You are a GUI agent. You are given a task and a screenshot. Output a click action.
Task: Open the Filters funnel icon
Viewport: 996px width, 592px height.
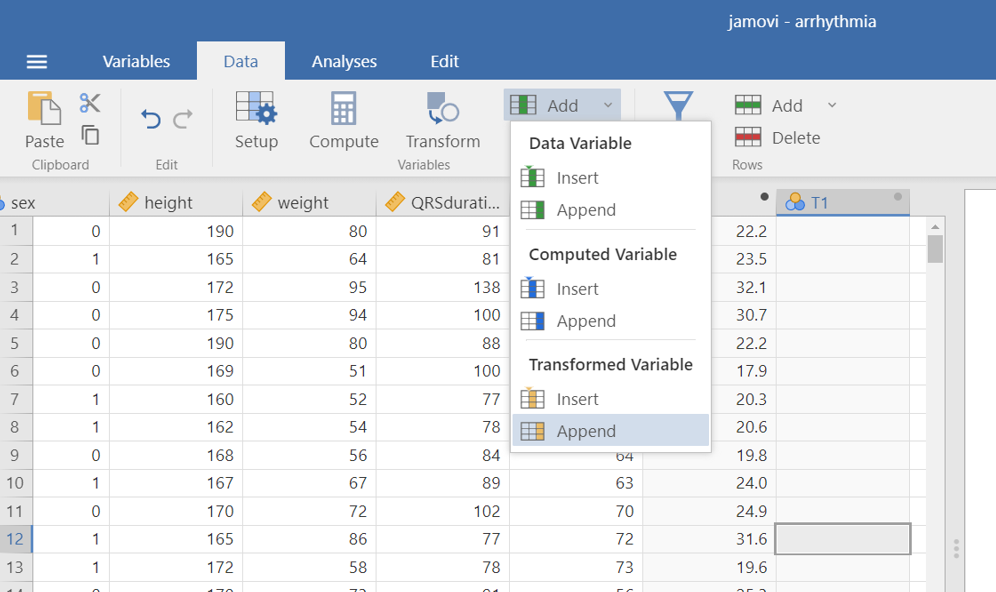pos(679,107)
